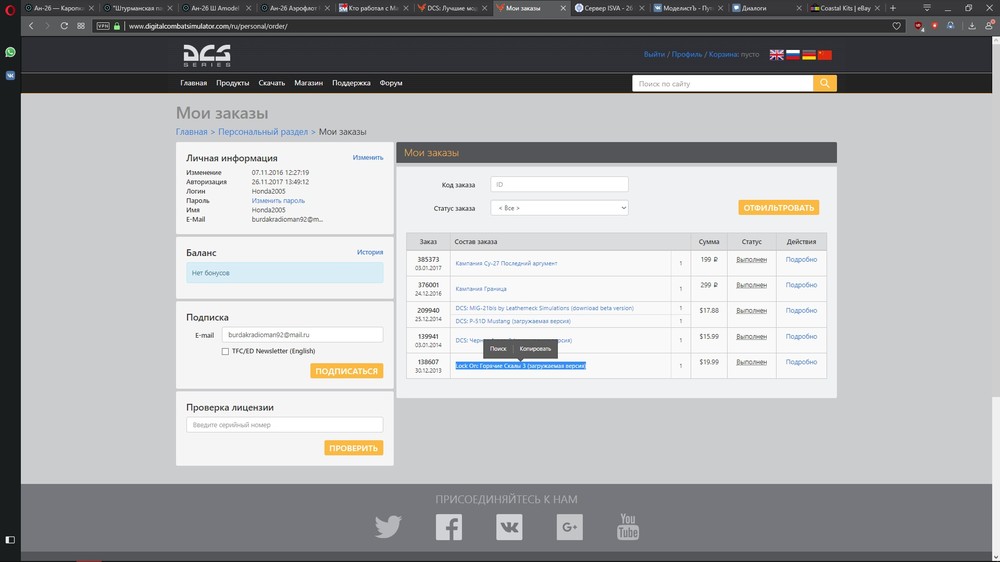This screenshot has height=562, width=1000.
Task: Open the DCS: MiG-21bis product link
Action: pos(545,308)
